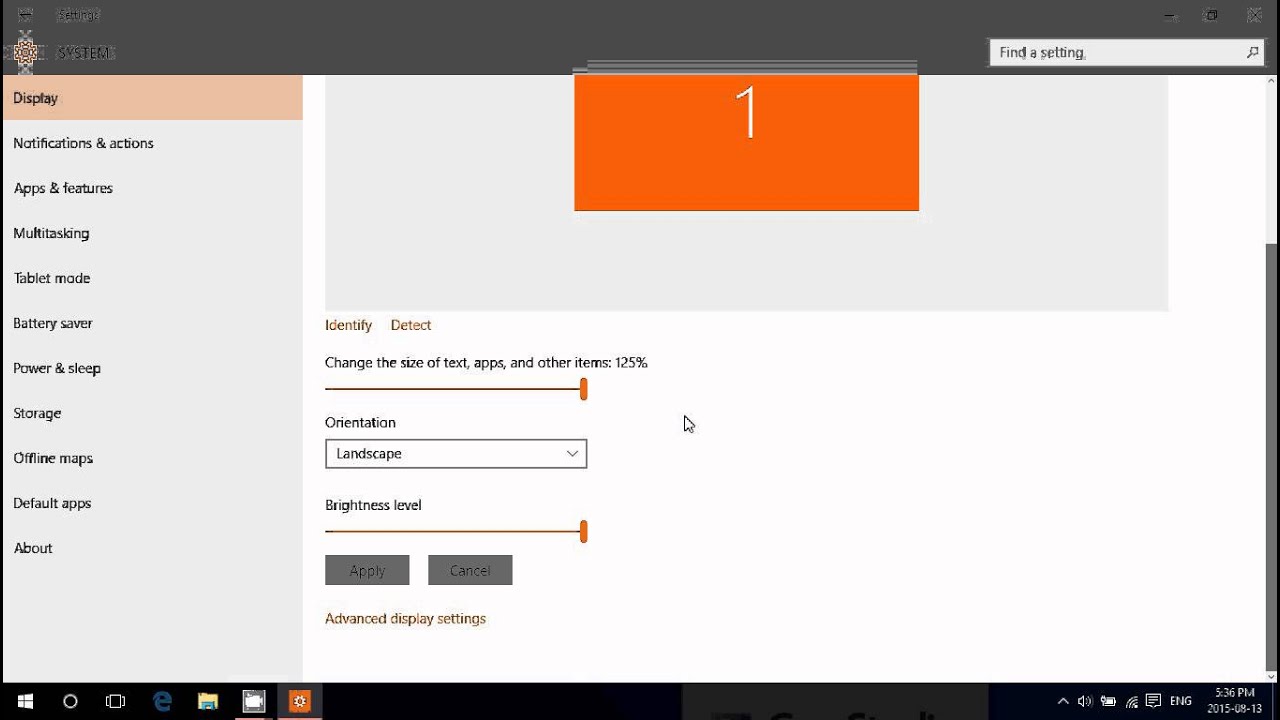The image size is (1280, 720).
Task: Show hidden icons in the system tray
Action: click(x=1062, y=701)
